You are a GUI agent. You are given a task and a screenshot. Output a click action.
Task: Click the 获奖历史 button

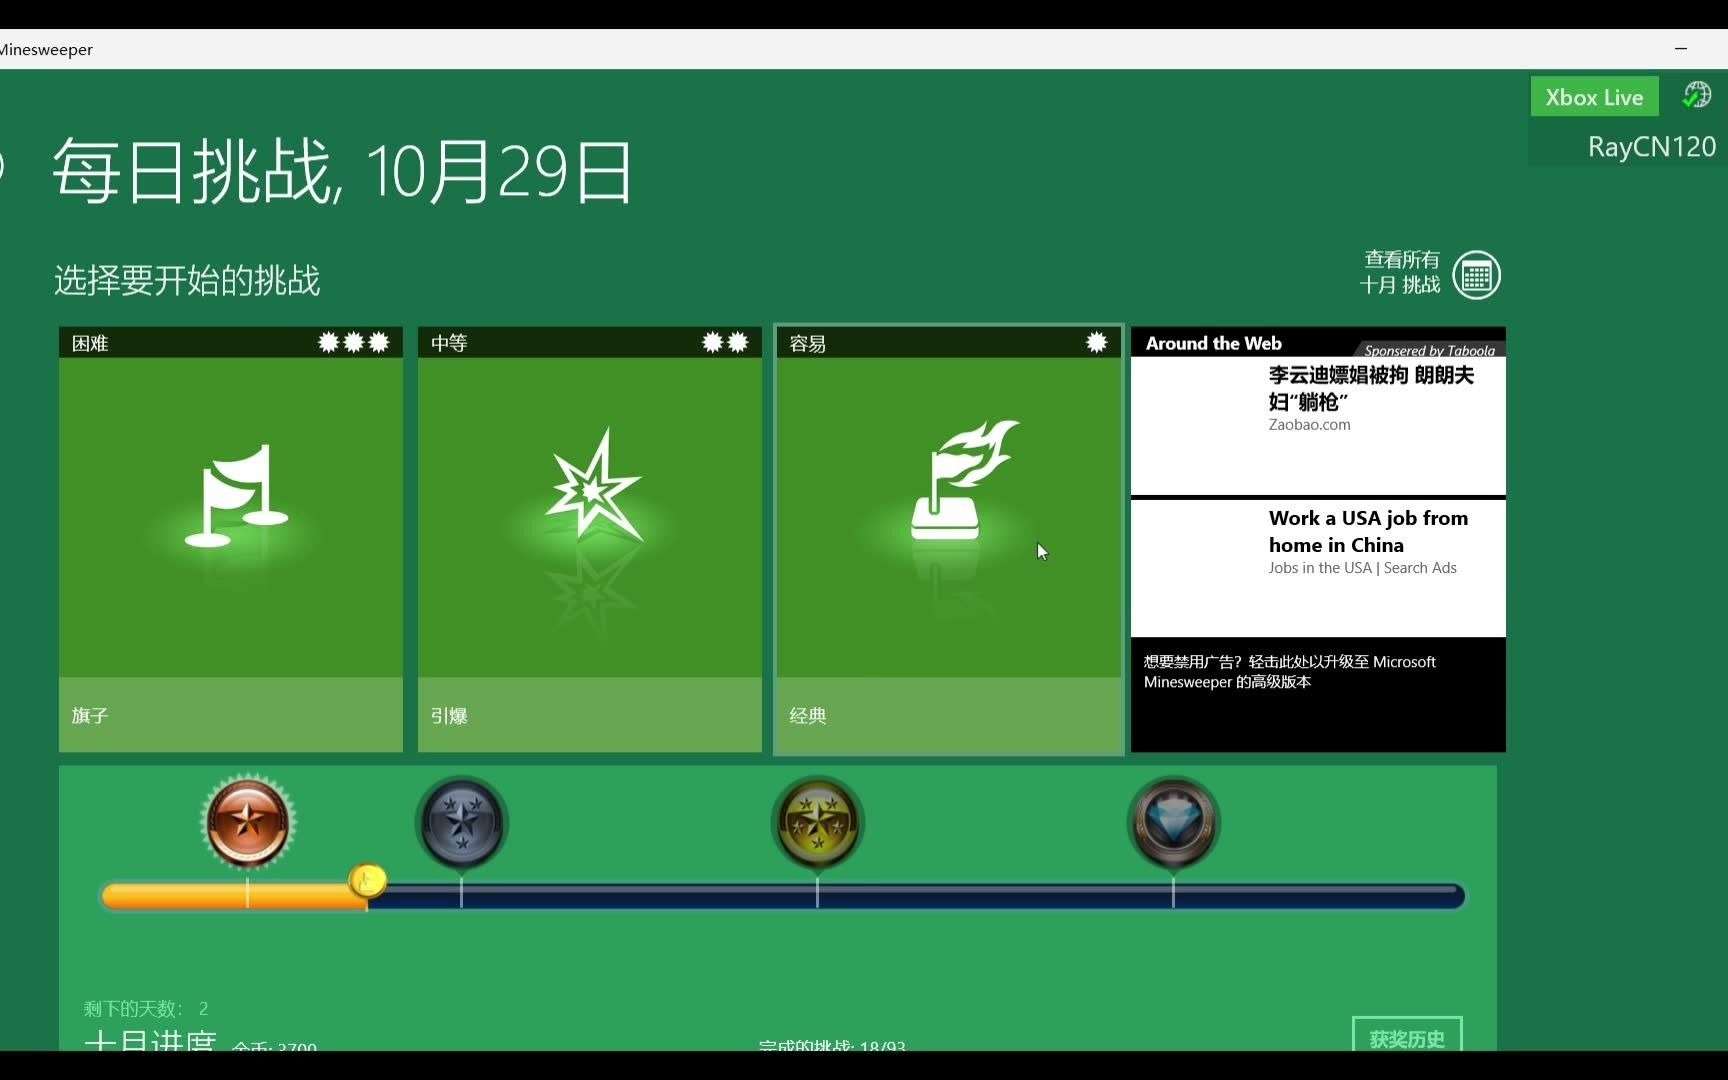point(1407,1034)
